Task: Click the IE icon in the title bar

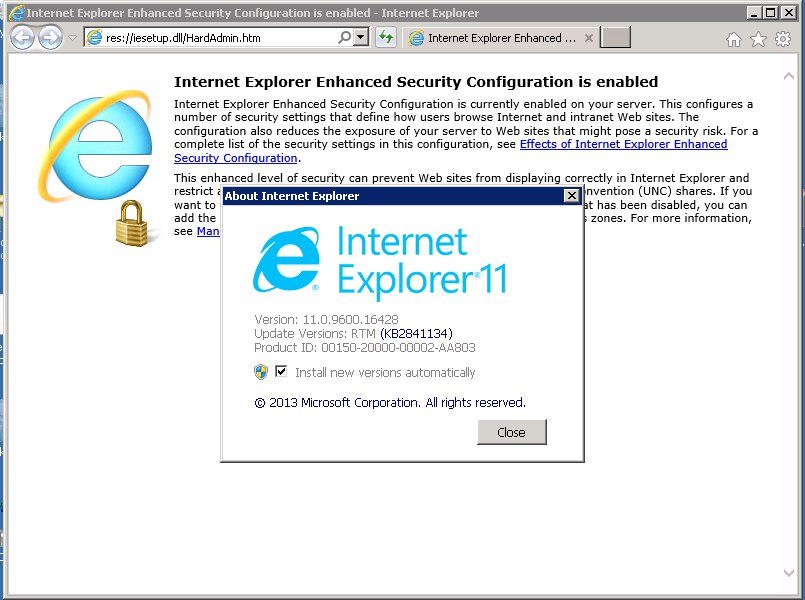Action: pyautogui.click(x=17, y=13)
